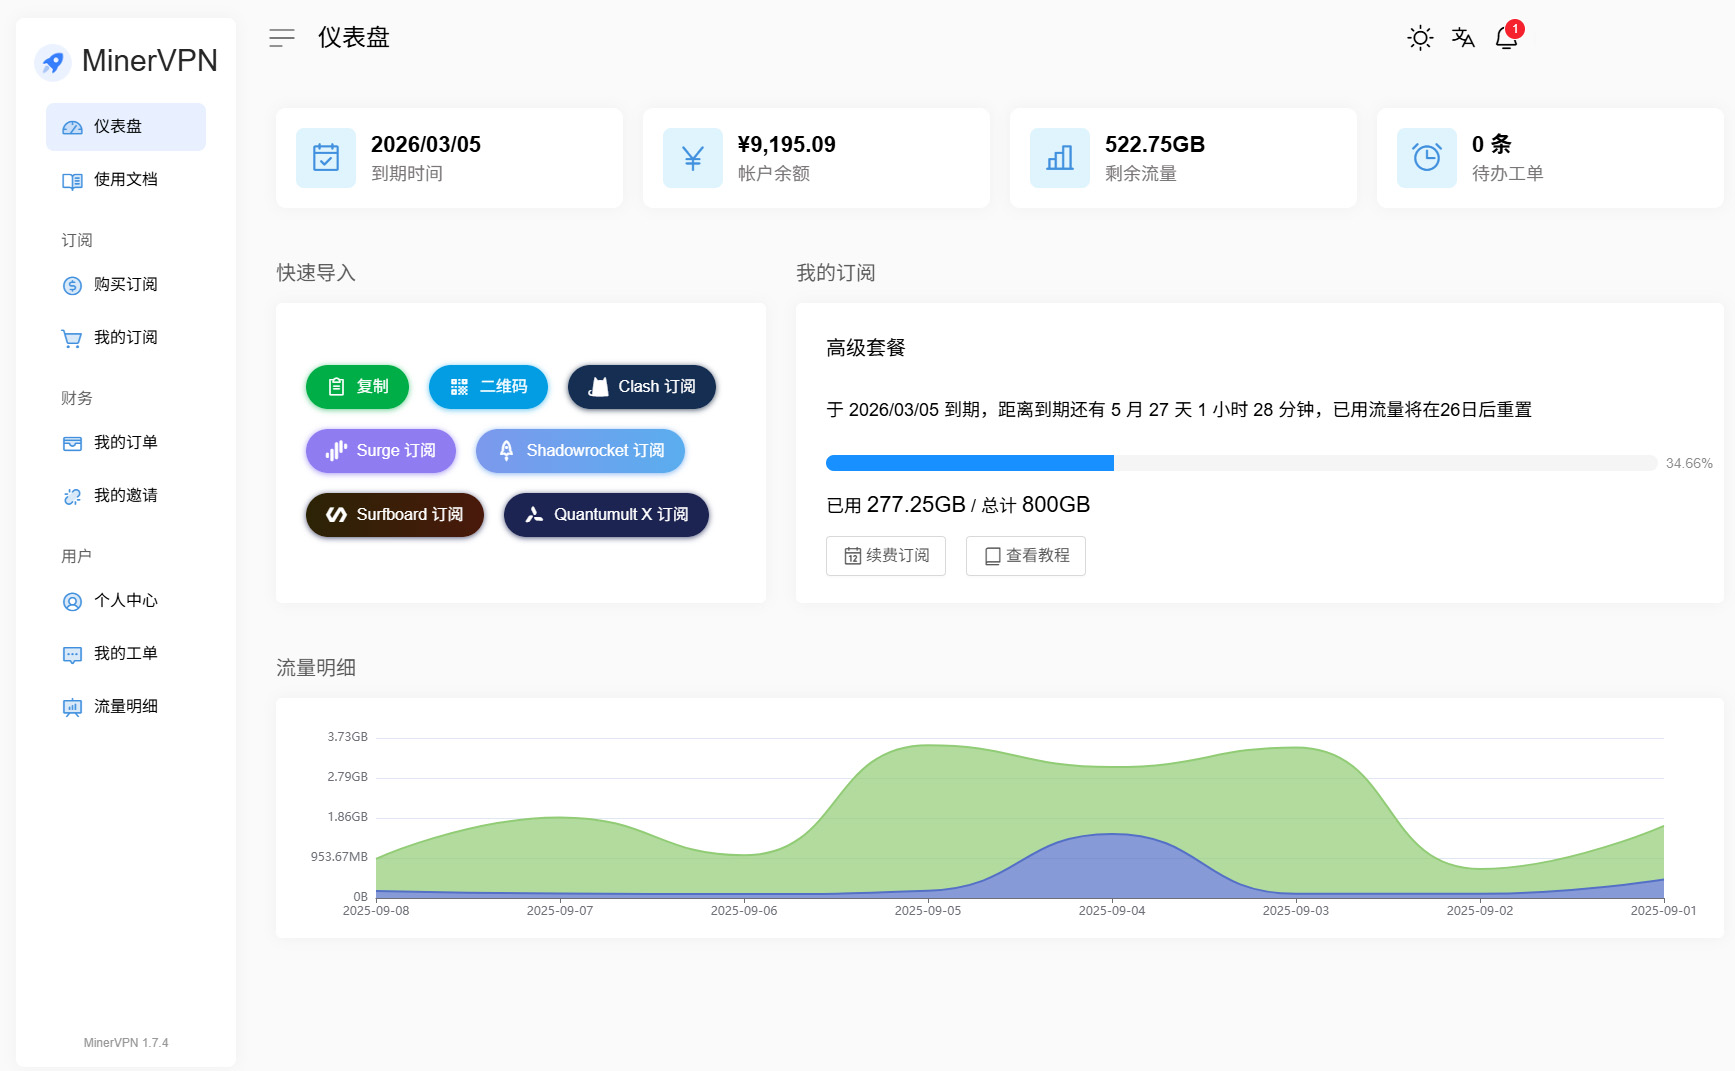The width and height of the screenshot is (1735, 1071).
Task: Collapse the sidebar with hamburger icon
Action: [x=282, y=38]
